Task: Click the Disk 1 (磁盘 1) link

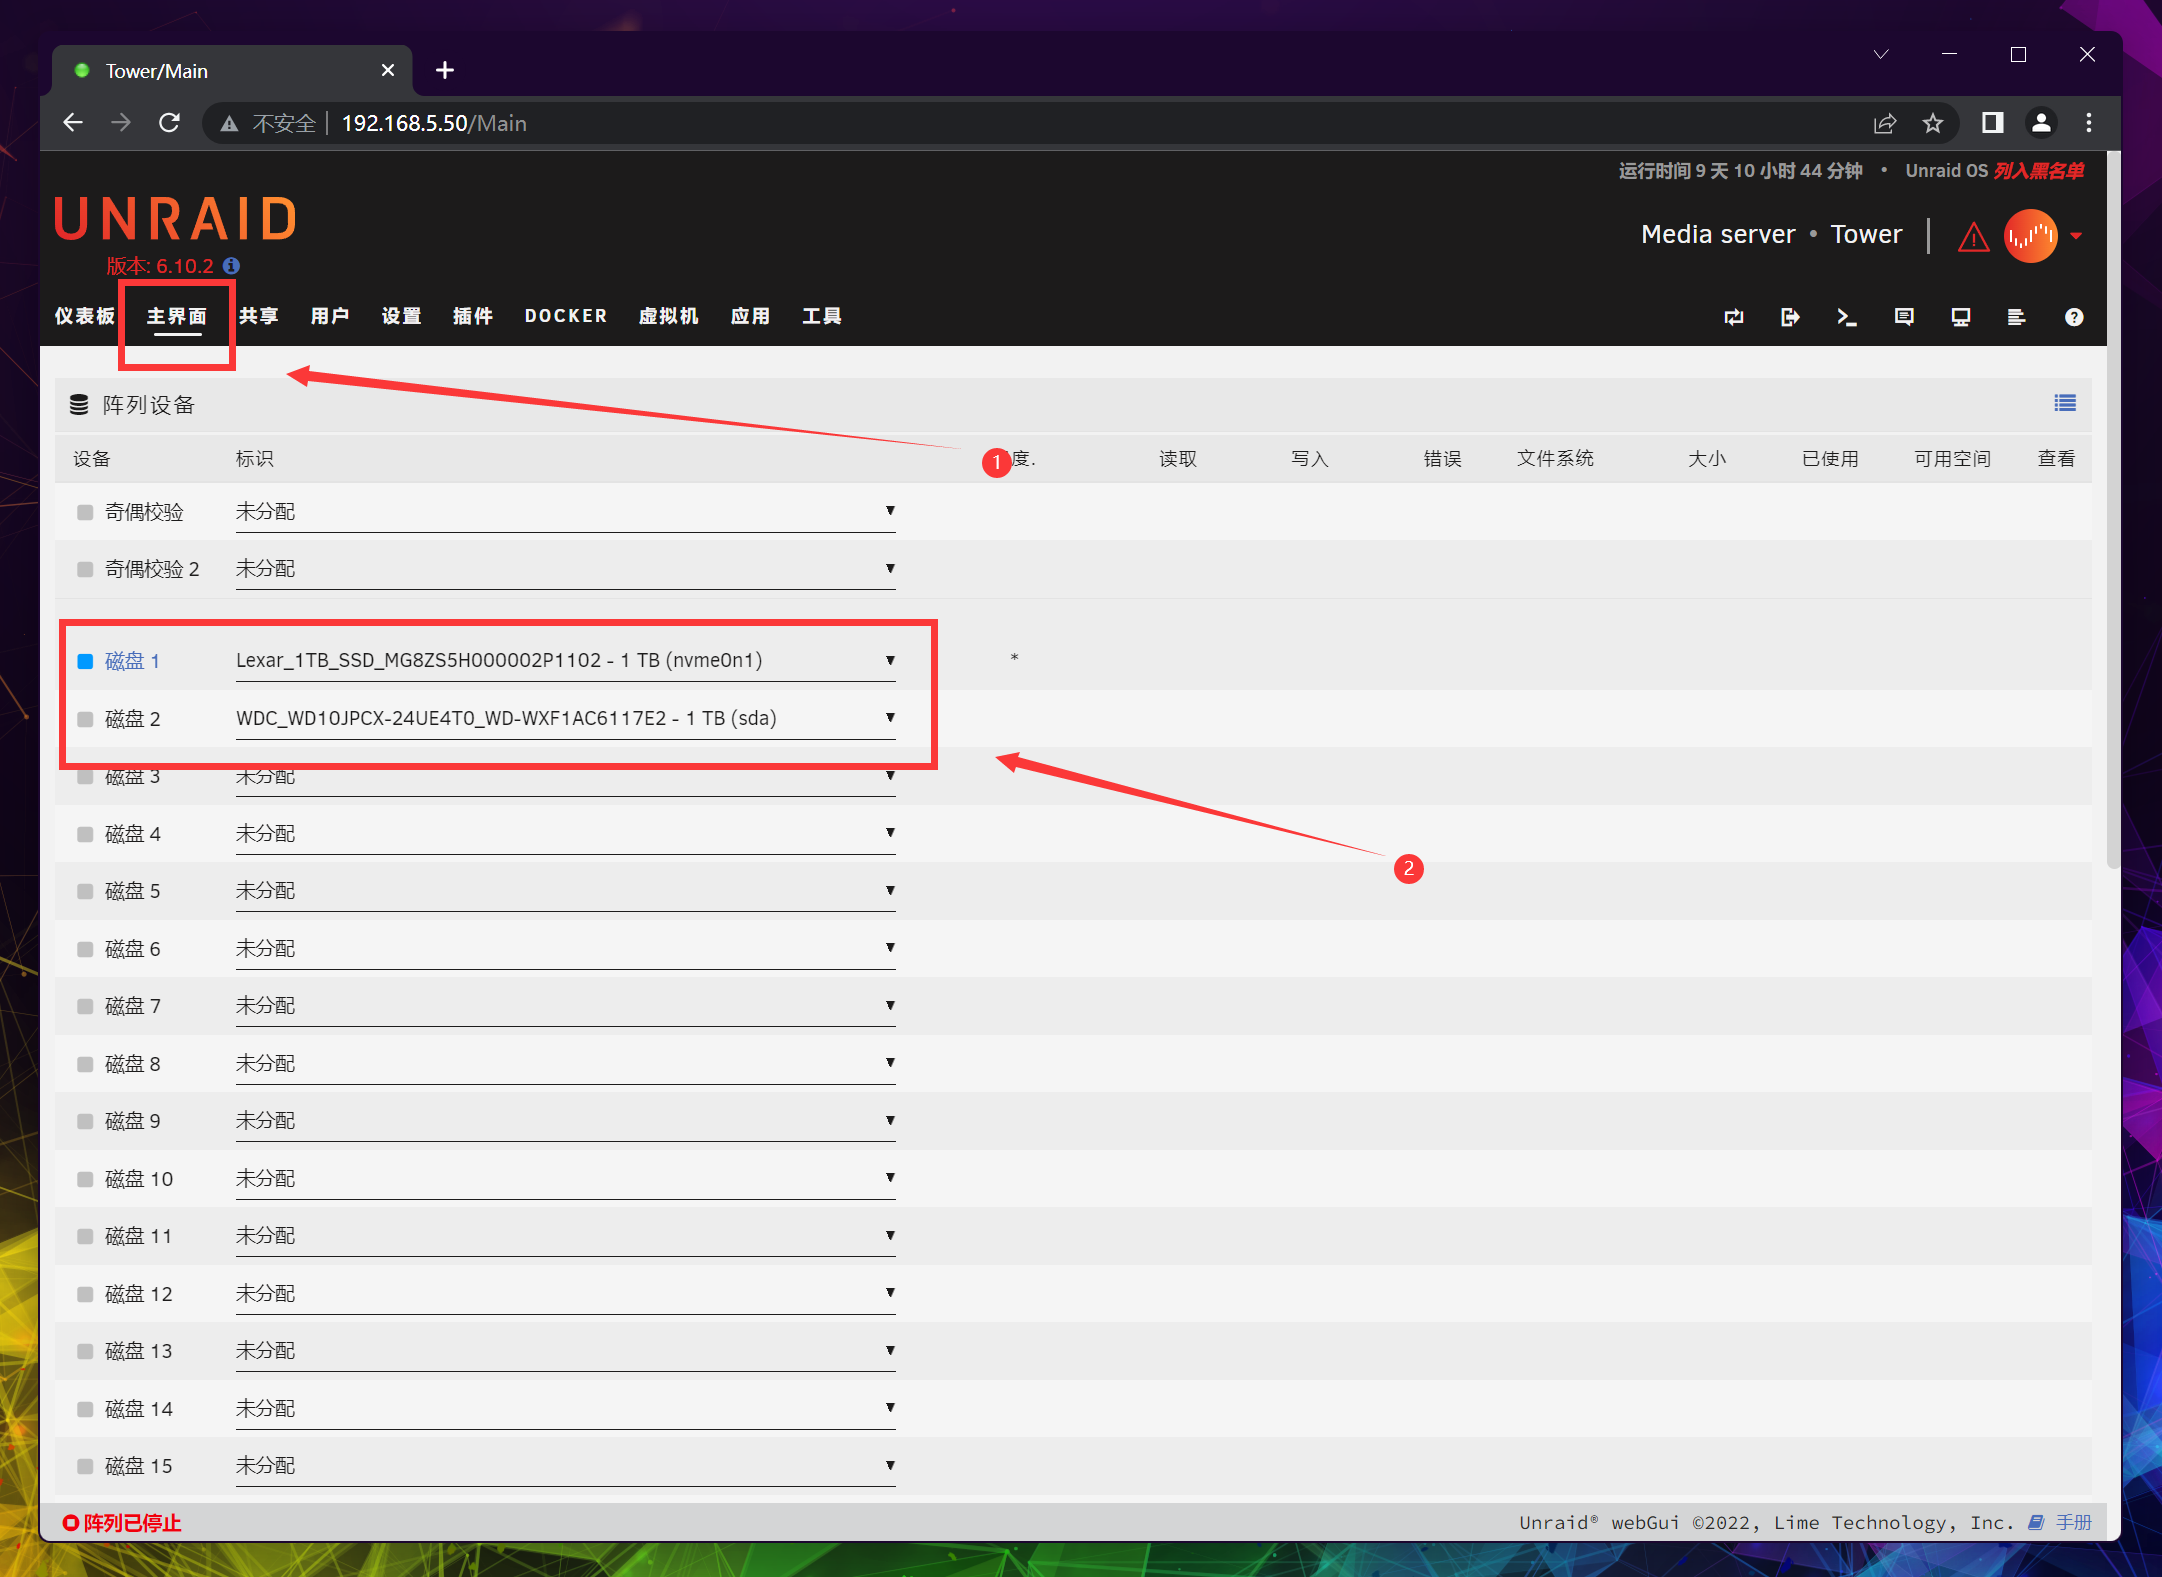Action: click(x=132, y=661)
